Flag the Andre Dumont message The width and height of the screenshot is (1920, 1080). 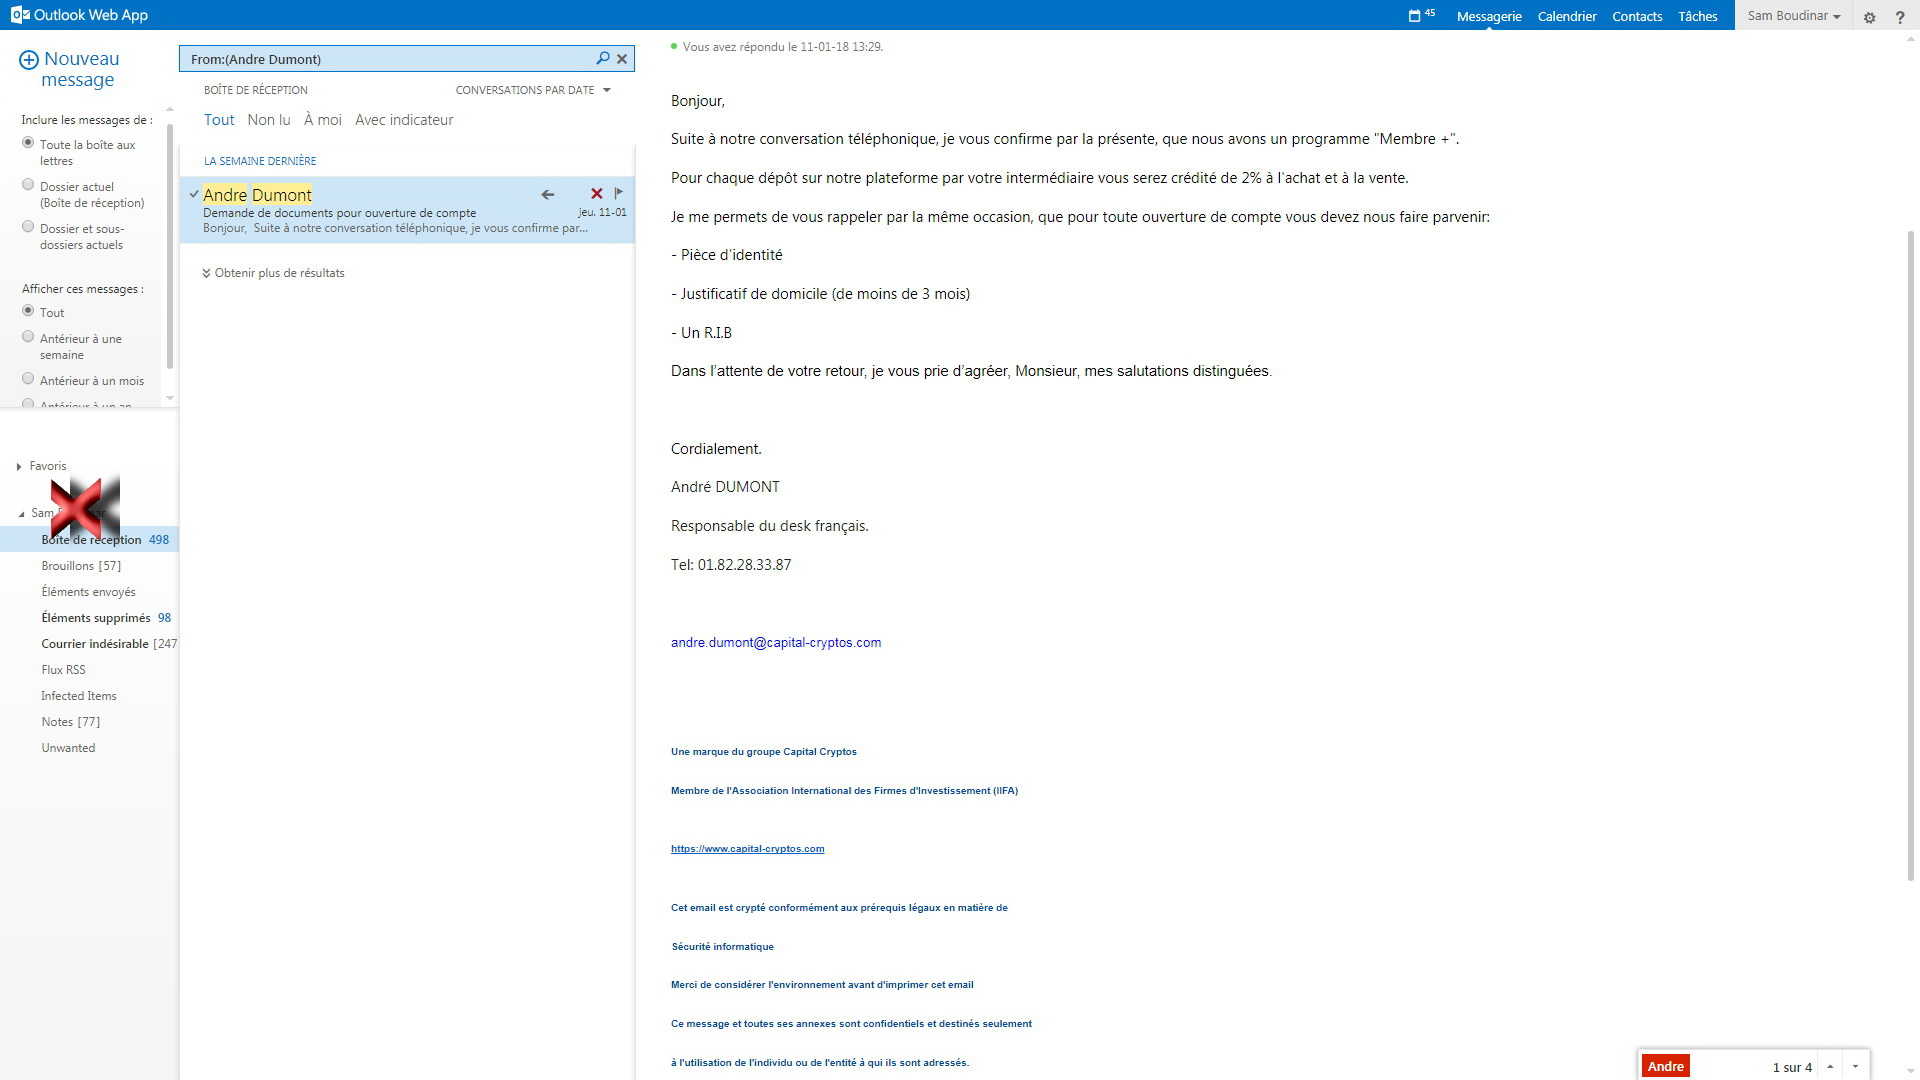(619, 193)
